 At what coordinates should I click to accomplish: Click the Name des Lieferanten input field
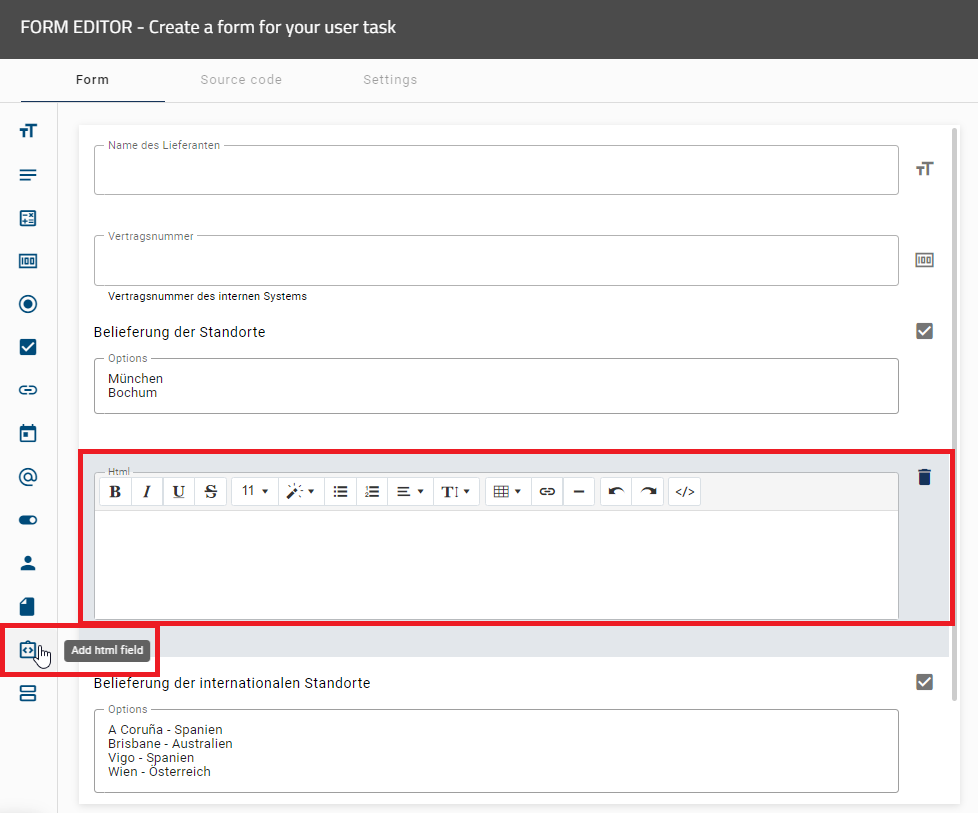point(496,170)
